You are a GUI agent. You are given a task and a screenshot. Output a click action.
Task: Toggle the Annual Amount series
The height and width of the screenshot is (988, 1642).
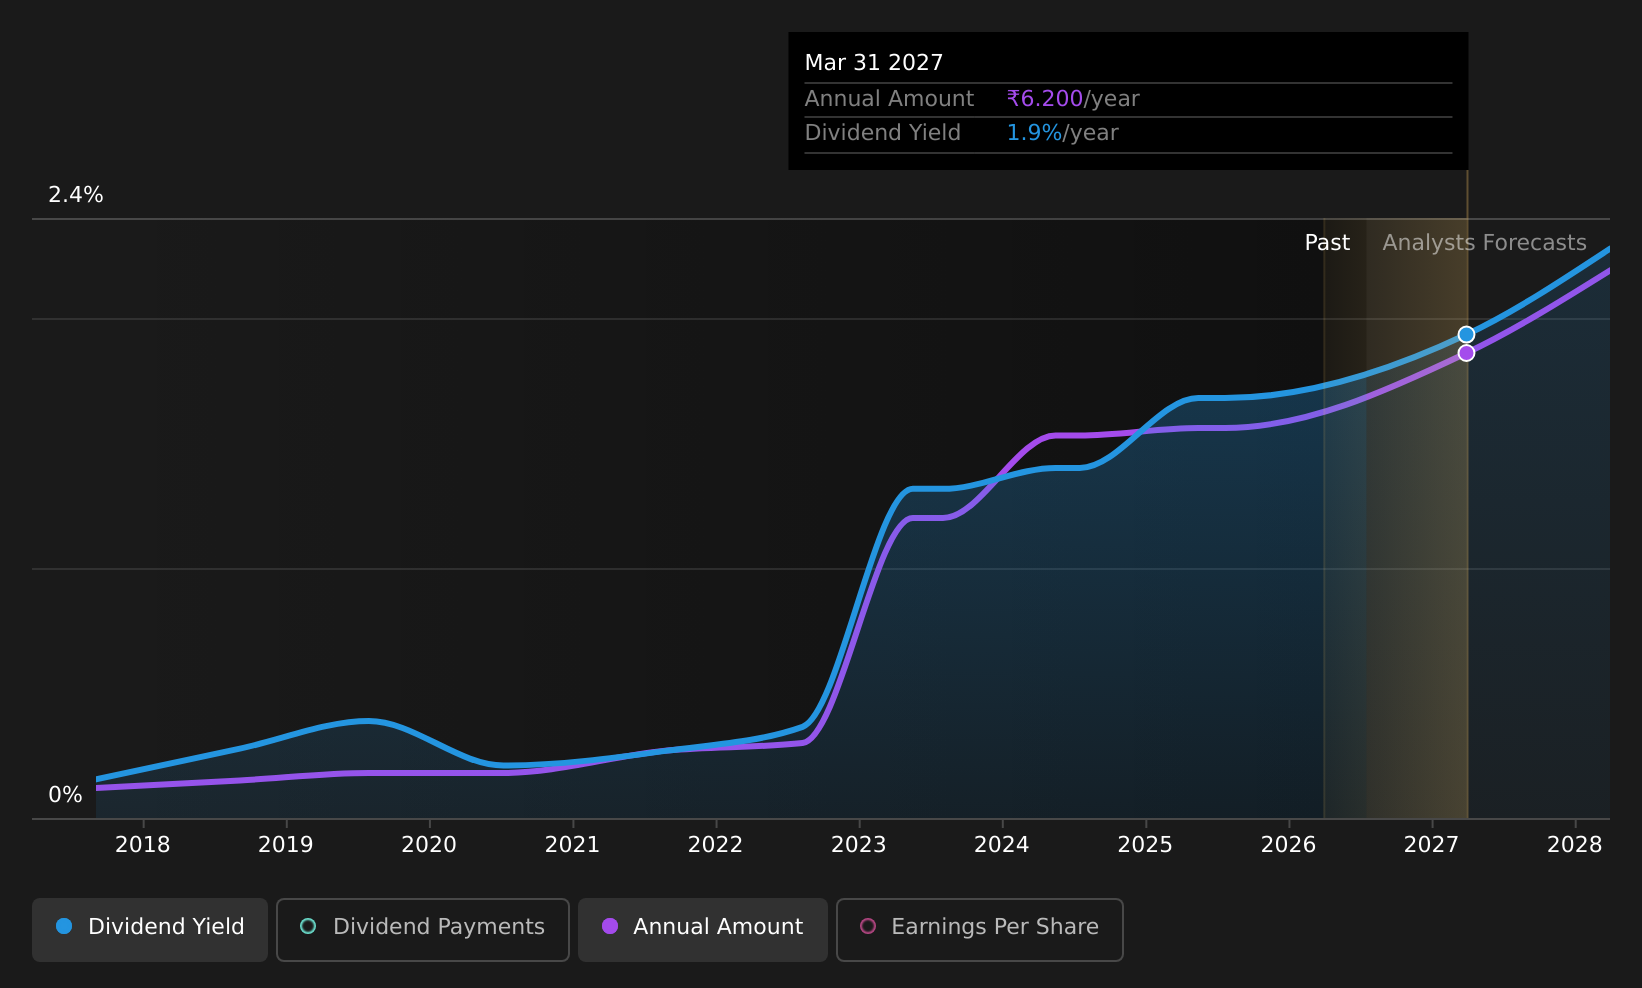click(703, 929)
